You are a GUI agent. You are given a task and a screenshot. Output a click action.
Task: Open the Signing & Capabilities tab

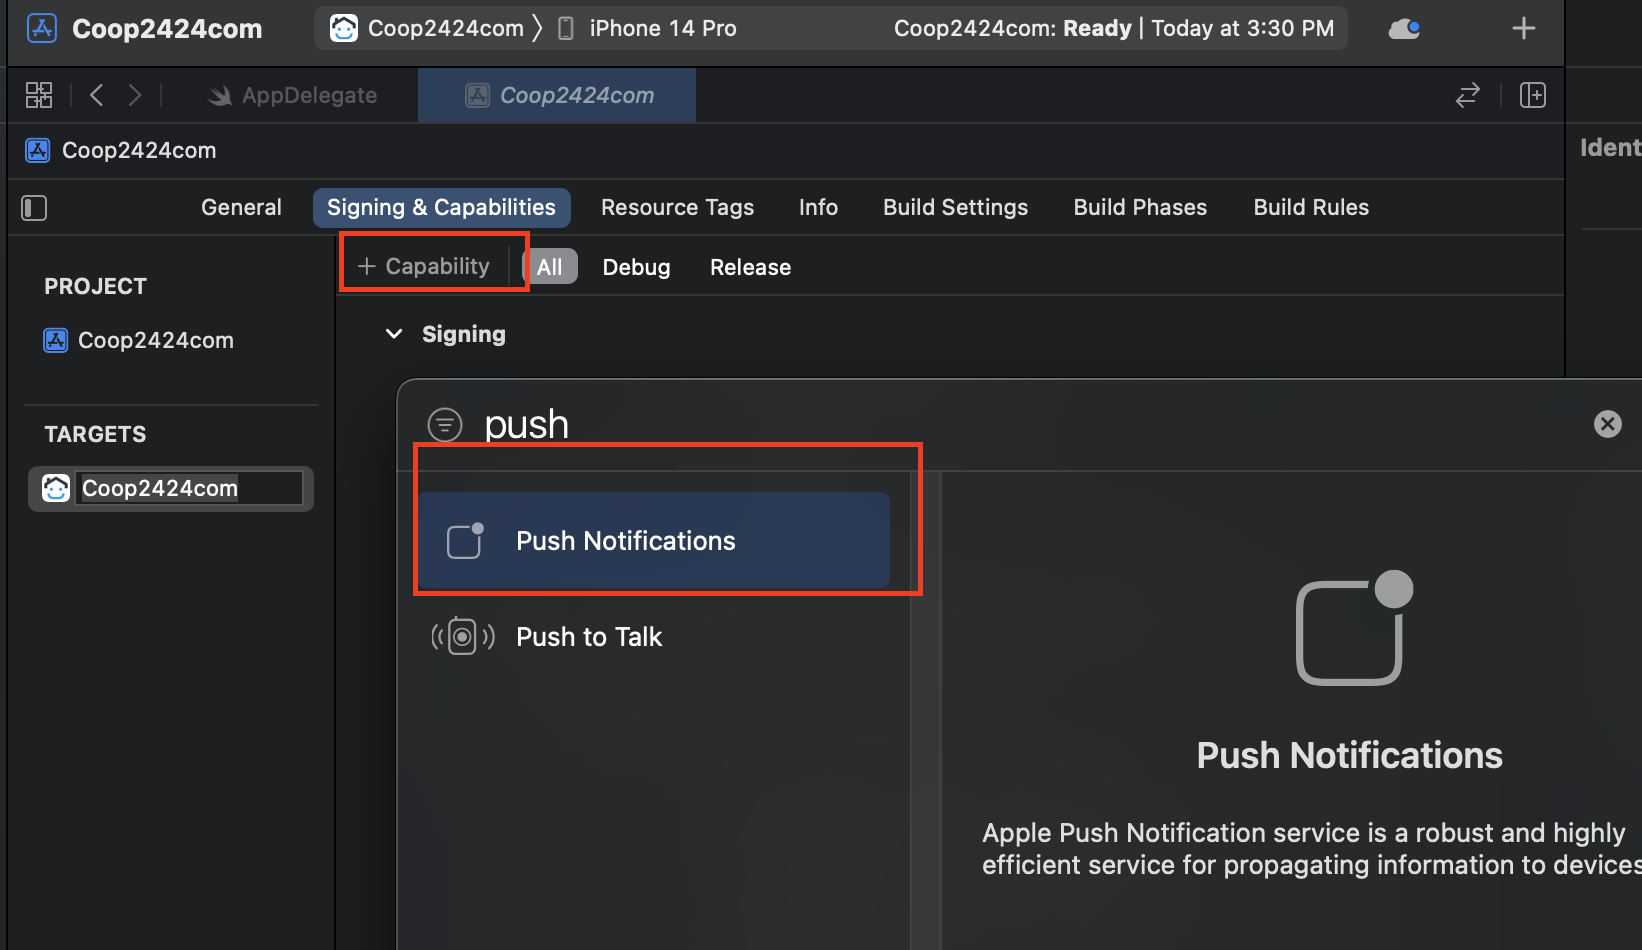pyautogui.click(x=441, y=207)
